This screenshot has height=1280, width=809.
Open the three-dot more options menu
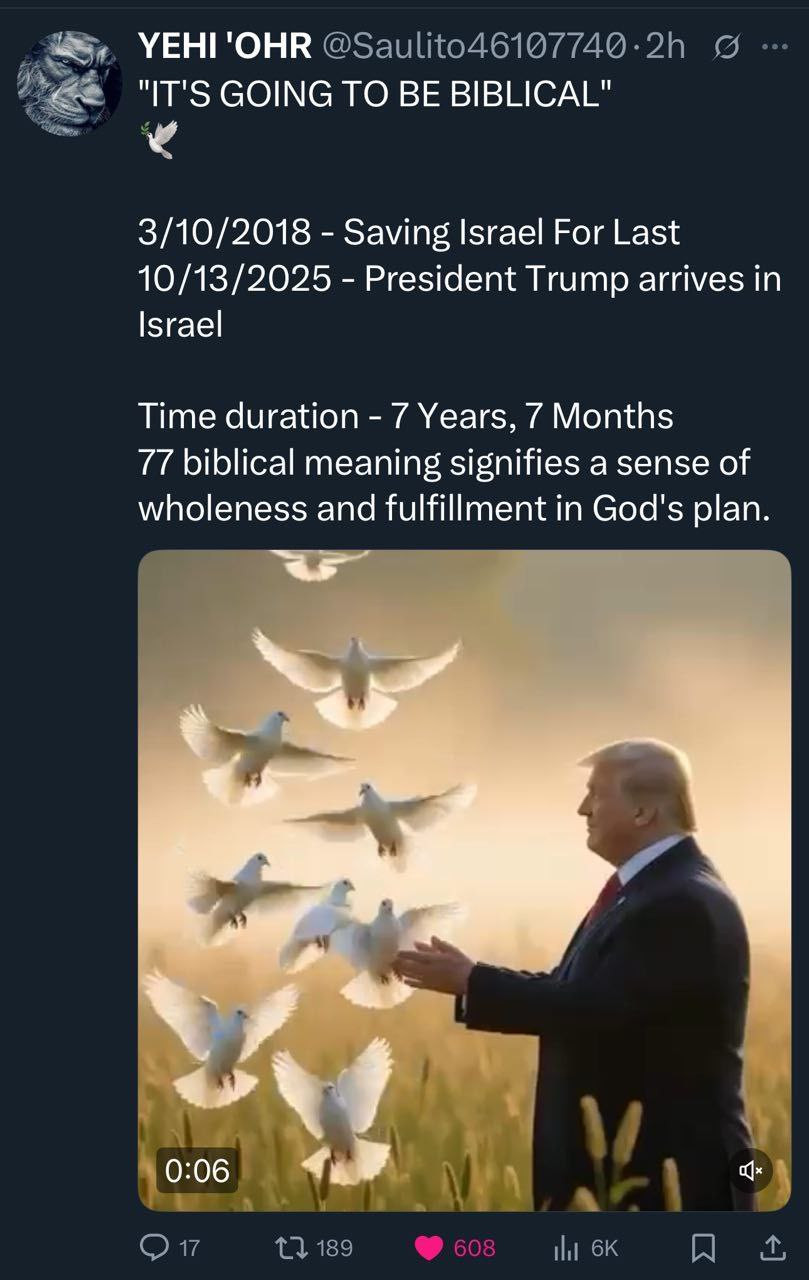click(775, 47)
